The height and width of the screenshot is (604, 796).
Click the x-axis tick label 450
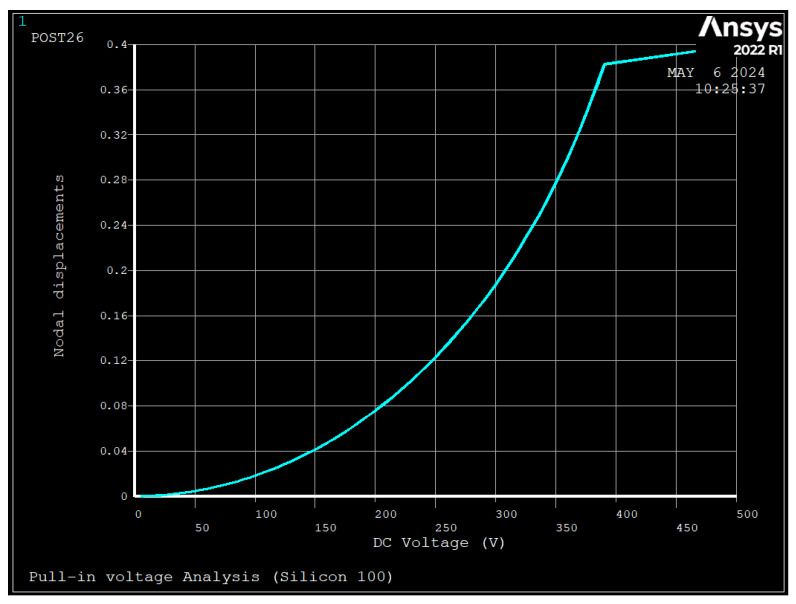click(x=687, y=528)
